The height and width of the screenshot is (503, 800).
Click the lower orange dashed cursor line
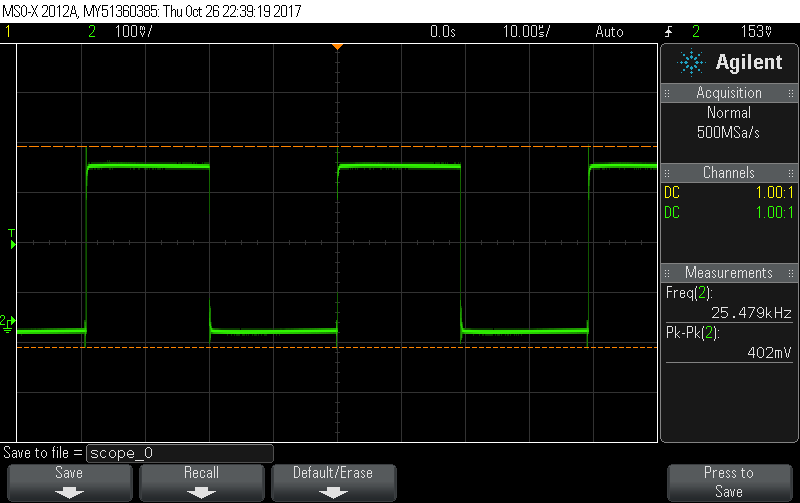point(337,347)
